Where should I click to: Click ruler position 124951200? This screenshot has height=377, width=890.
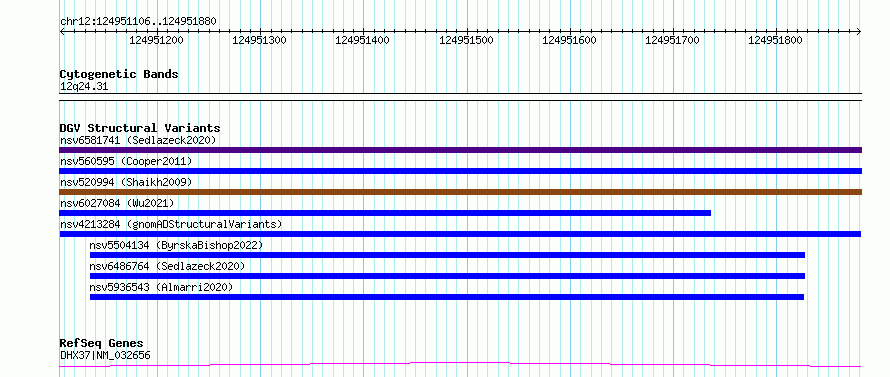coord(157,40)
